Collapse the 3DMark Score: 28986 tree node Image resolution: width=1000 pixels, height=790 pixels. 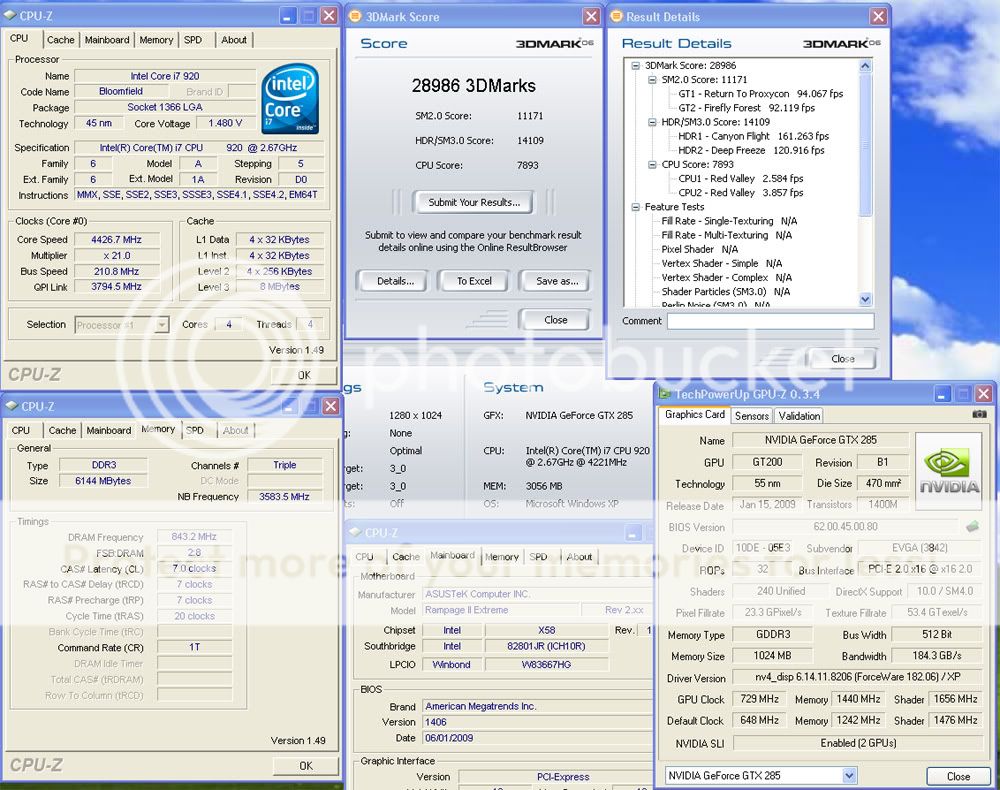(635, 66)
